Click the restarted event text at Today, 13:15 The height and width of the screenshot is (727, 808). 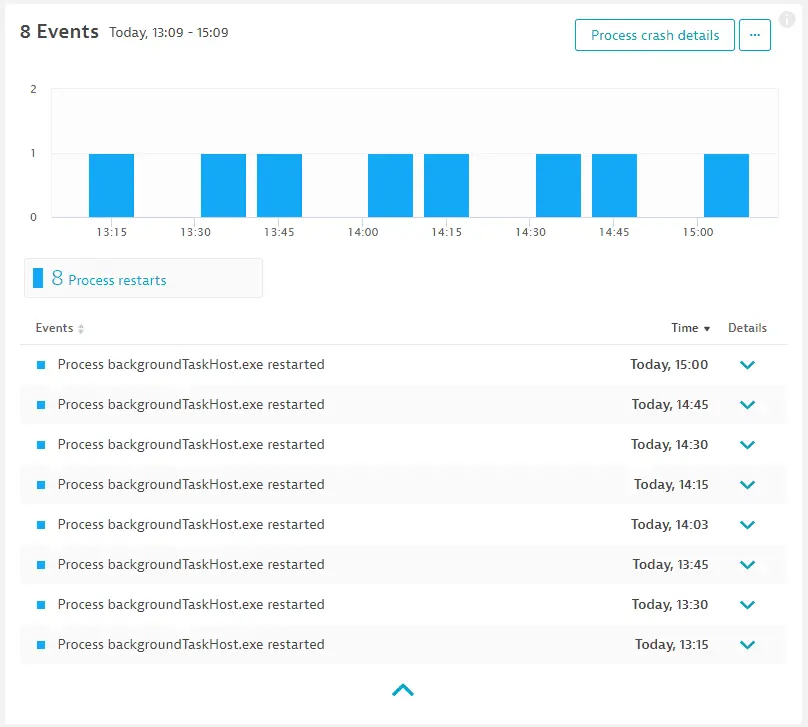pyautogui.click(x=191, y=645)
